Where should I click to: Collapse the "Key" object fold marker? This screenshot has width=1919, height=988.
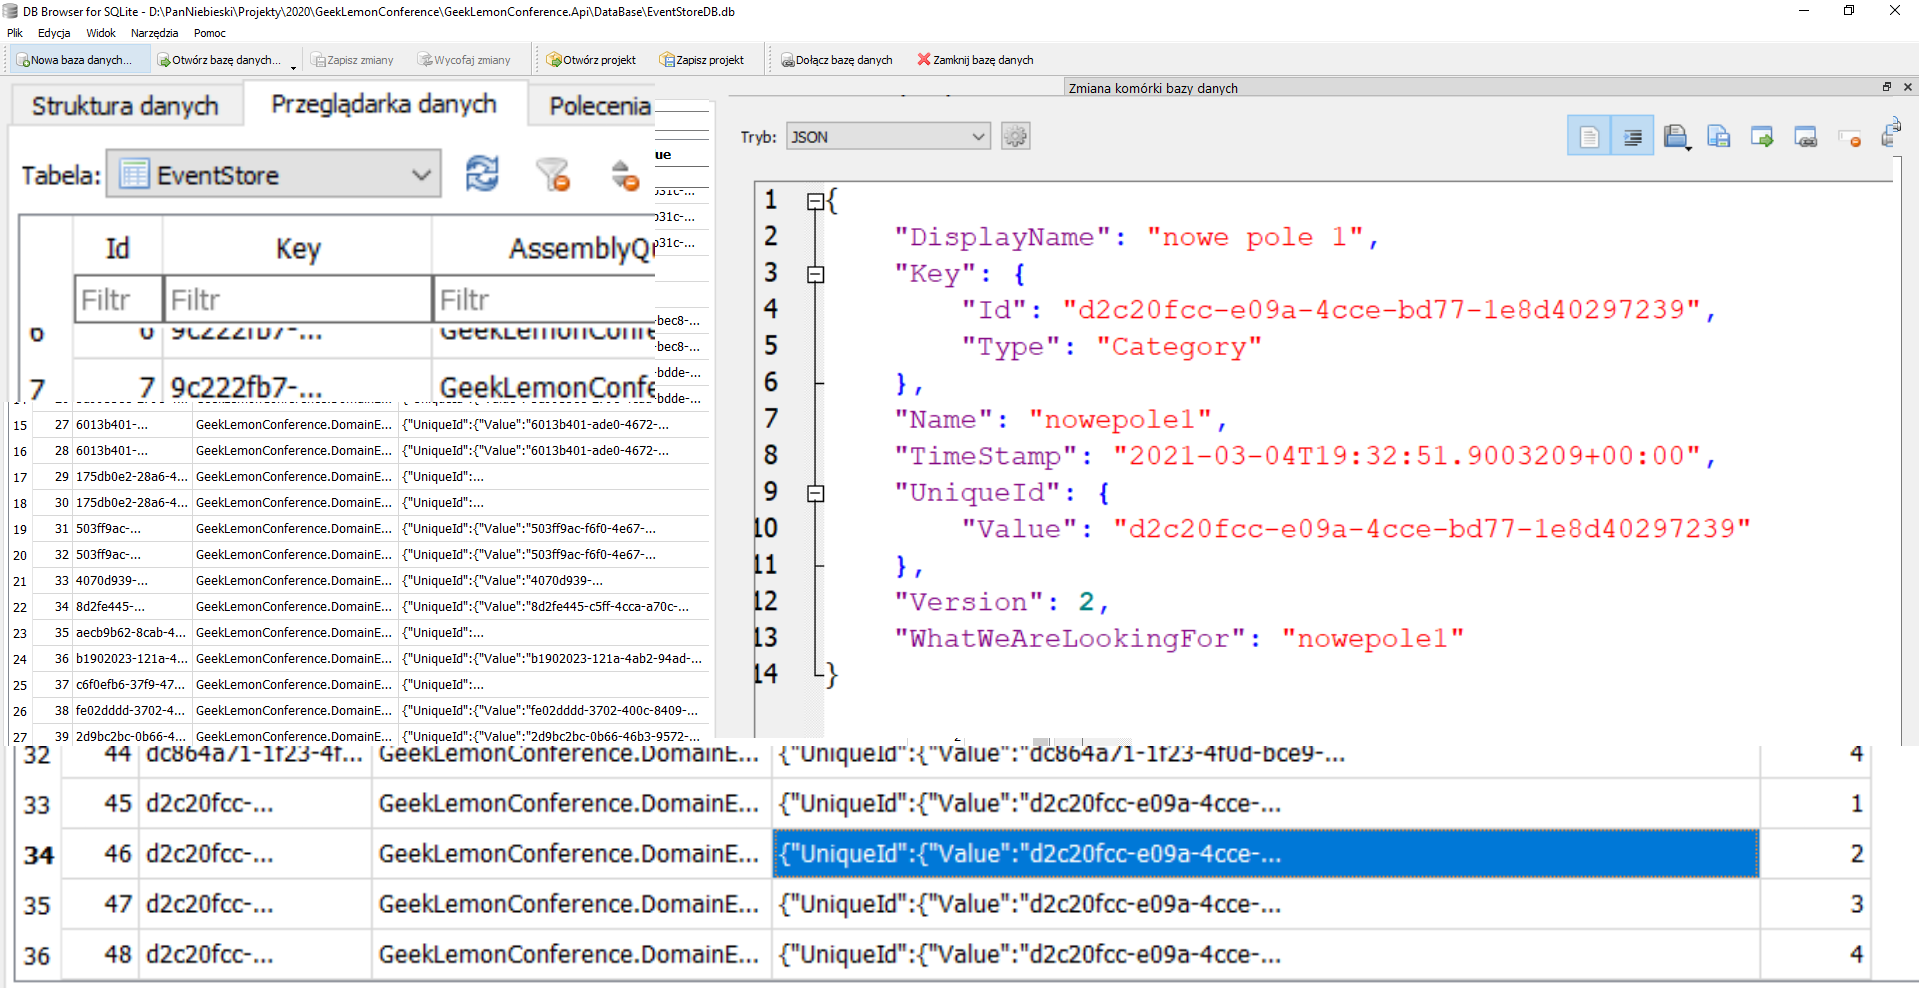815,274
